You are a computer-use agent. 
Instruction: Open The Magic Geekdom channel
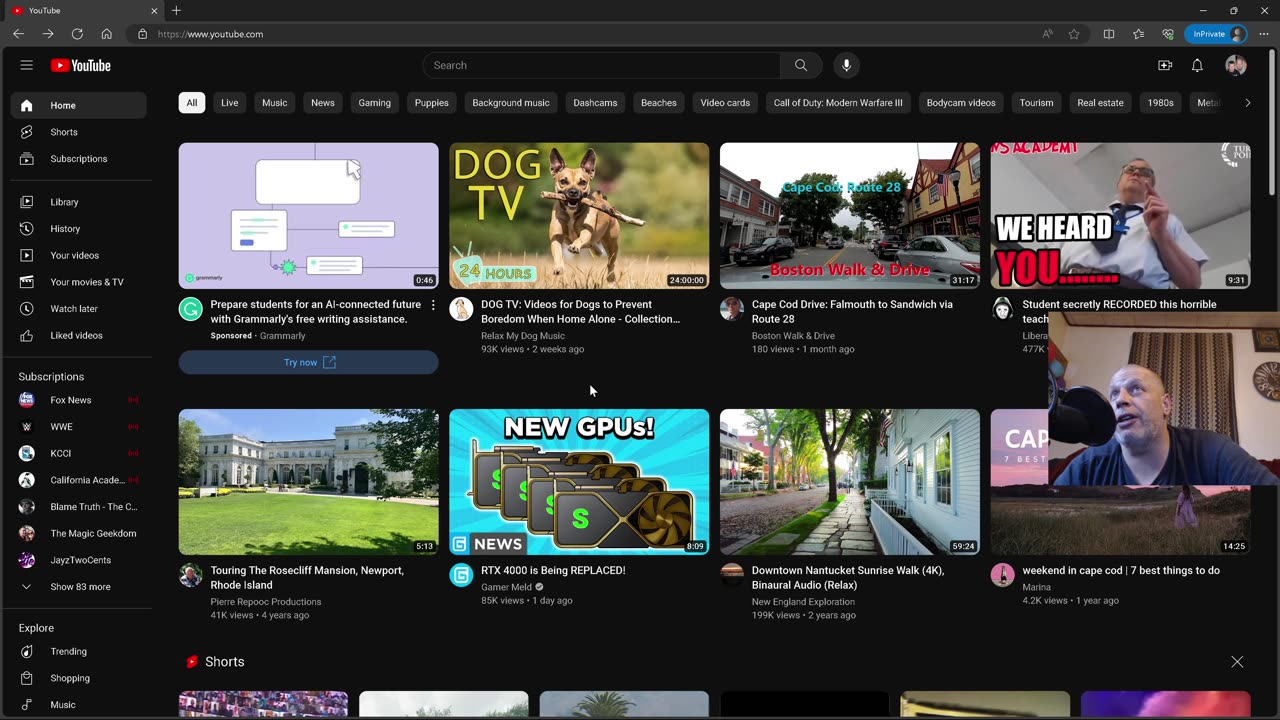[79, 533]
